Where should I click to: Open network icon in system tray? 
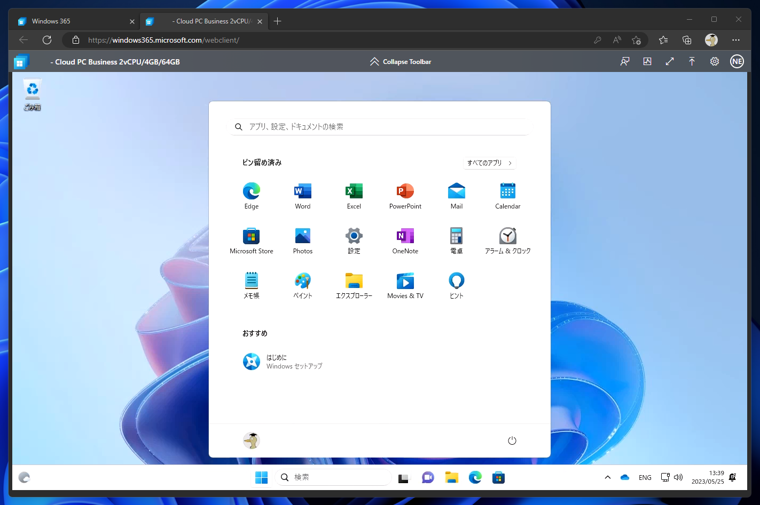pos(665,477)
